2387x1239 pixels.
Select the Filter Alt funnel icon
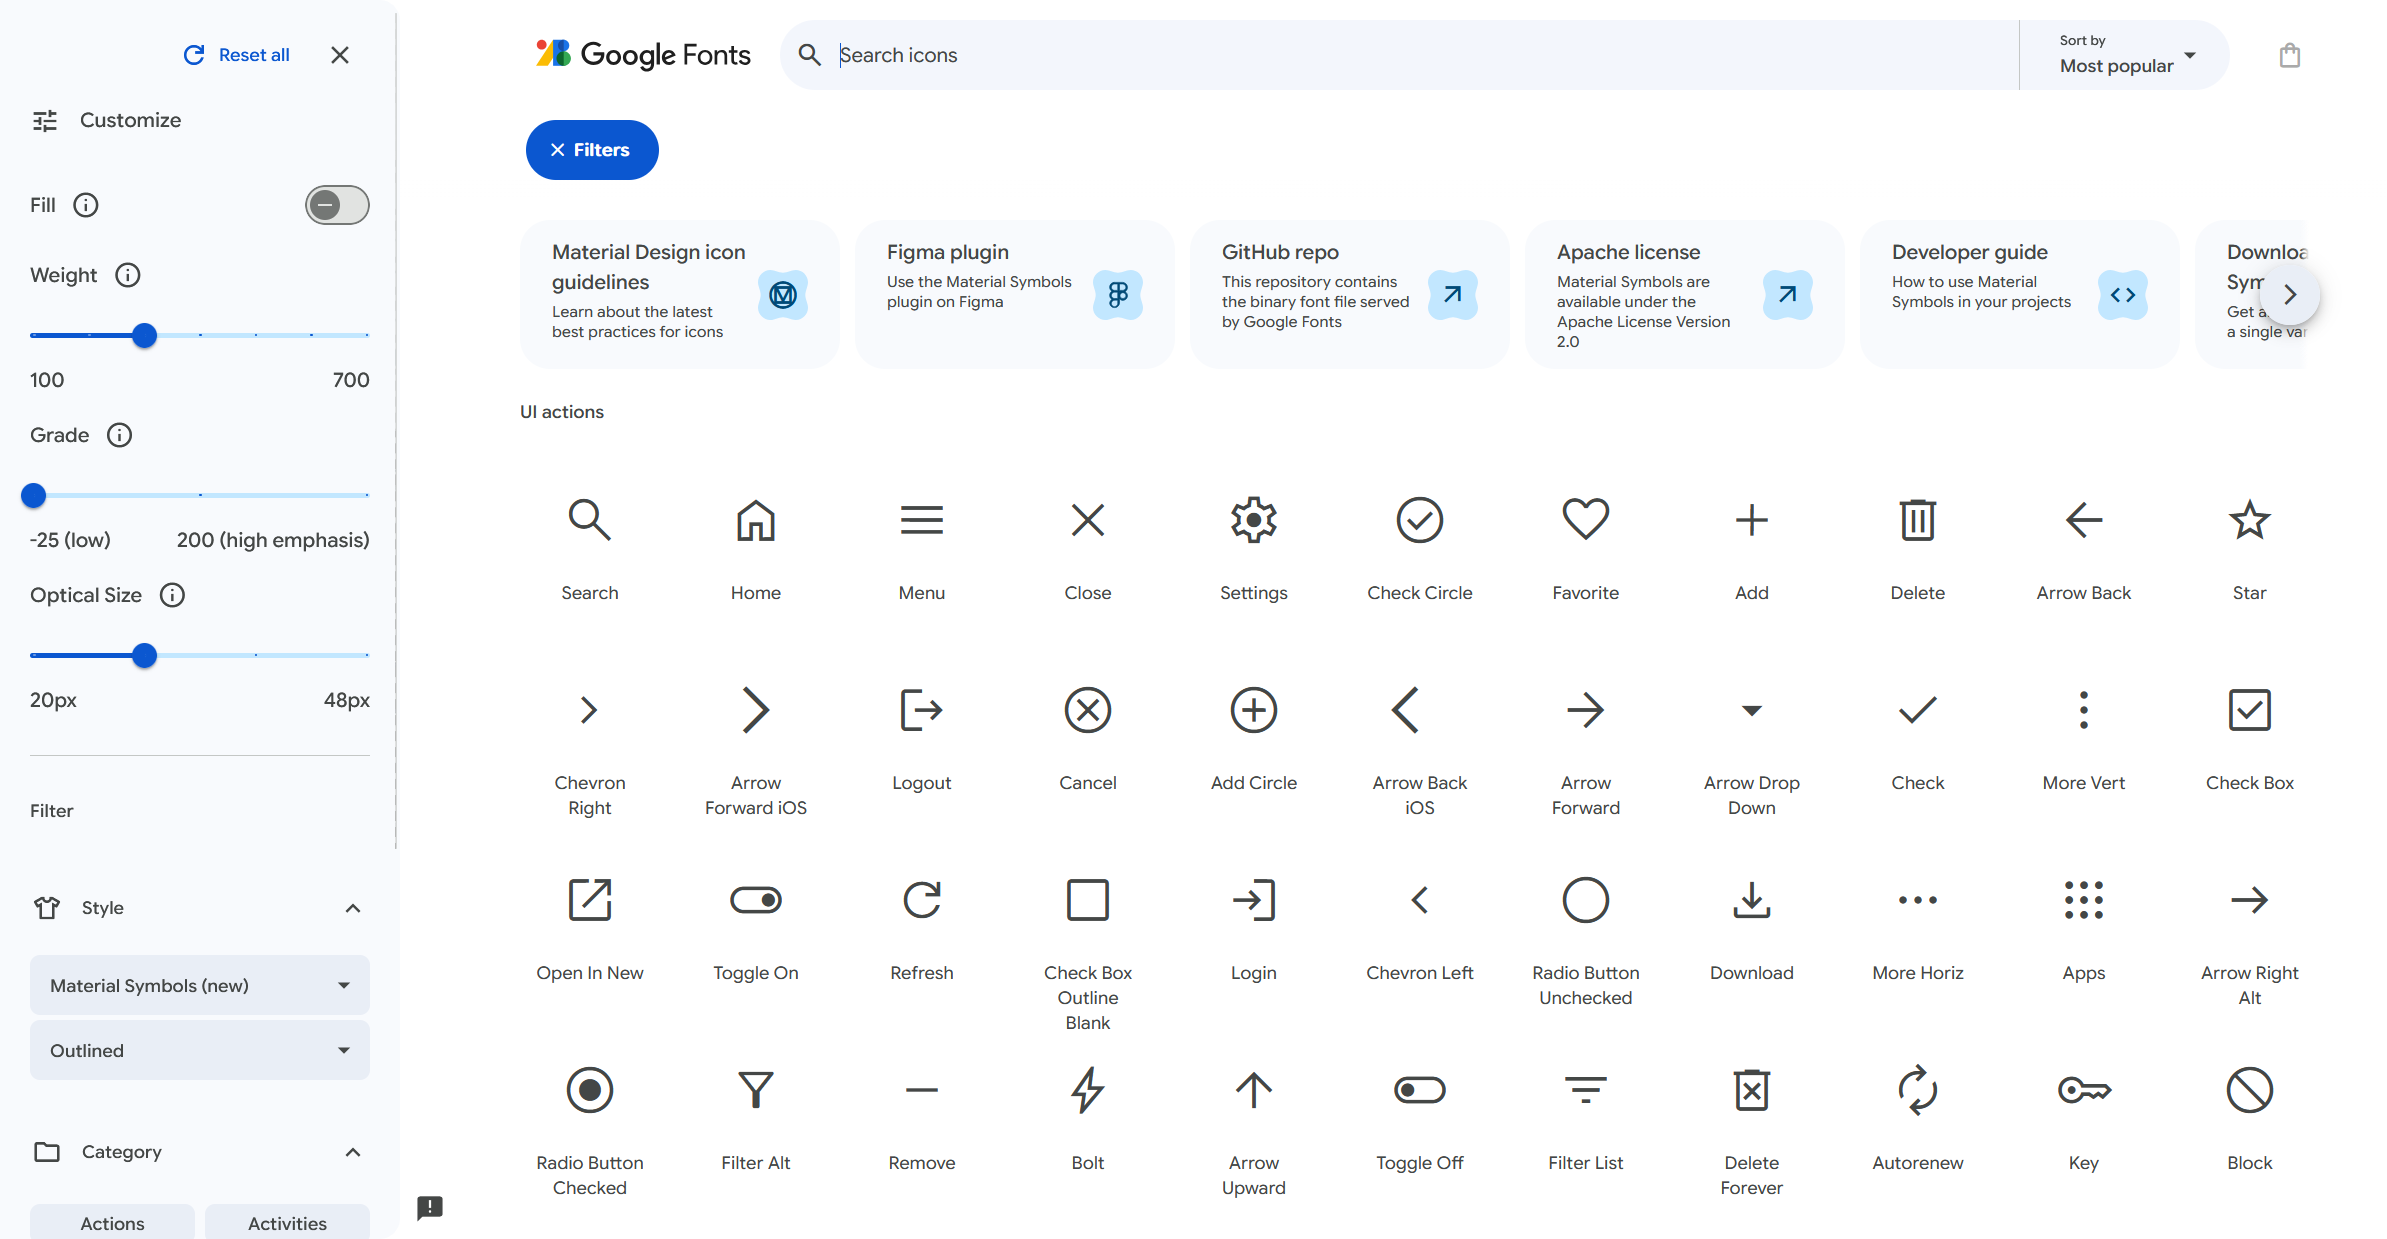(755, 1091)
